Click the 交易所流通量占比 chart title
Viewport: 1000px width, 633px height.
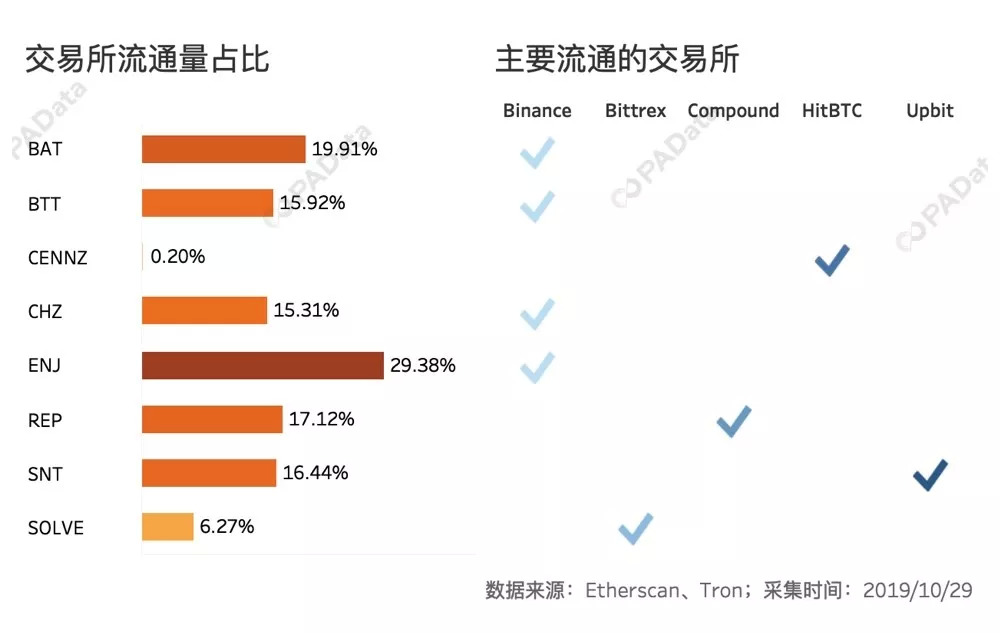click(x=147, y=60)
